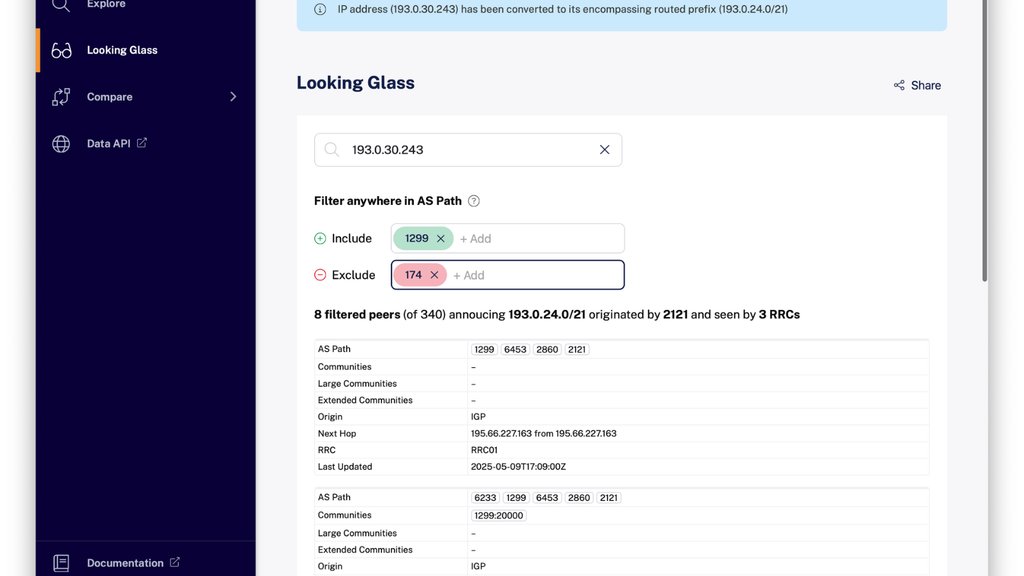Click the search magnifier icon in input
The width and height of the screenshot is (1024, 576).
click(x=332, y=150)
